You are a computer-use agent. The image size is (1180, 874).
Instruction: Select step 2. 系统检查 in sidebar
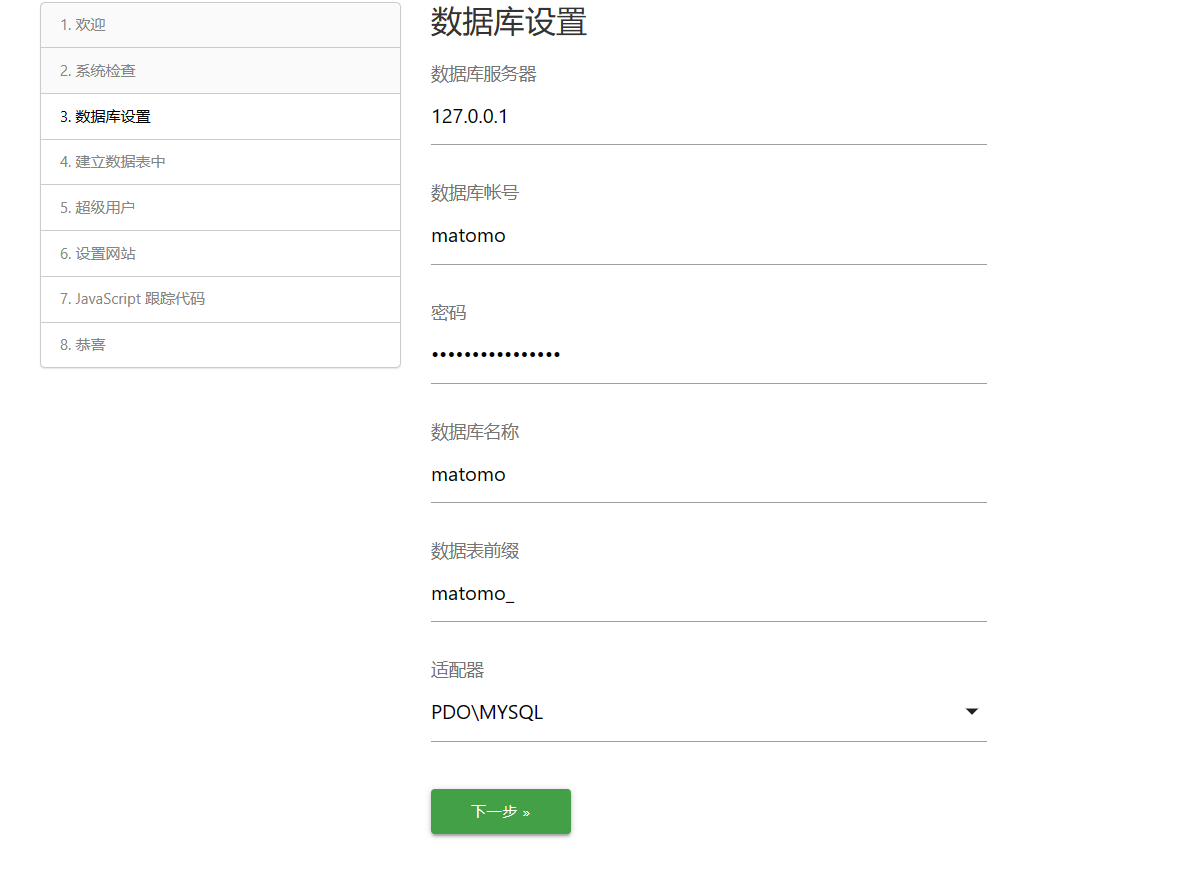[x=220, y=71]
